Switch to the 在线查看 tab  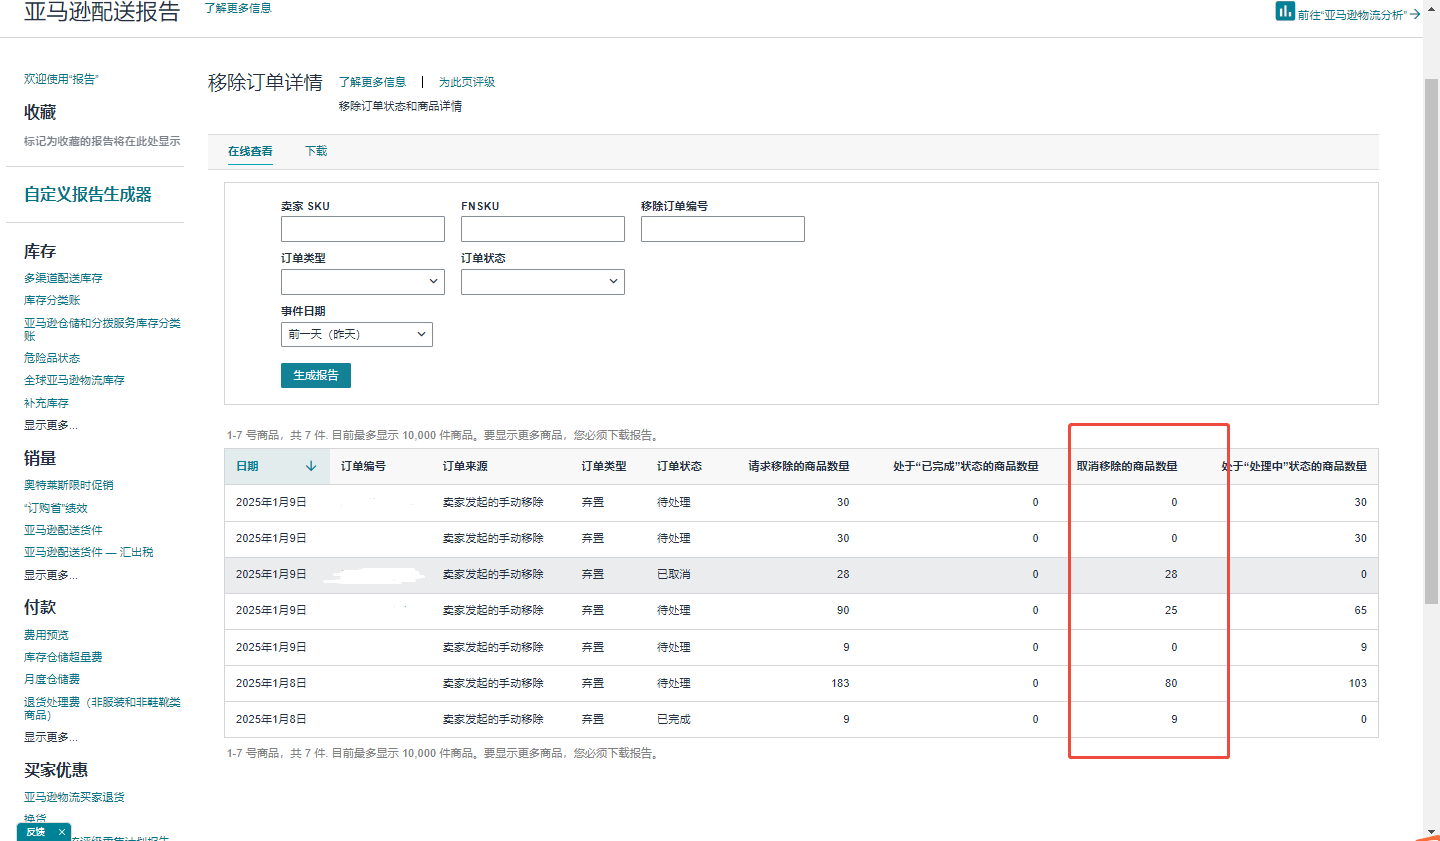[x=250, y=151]
